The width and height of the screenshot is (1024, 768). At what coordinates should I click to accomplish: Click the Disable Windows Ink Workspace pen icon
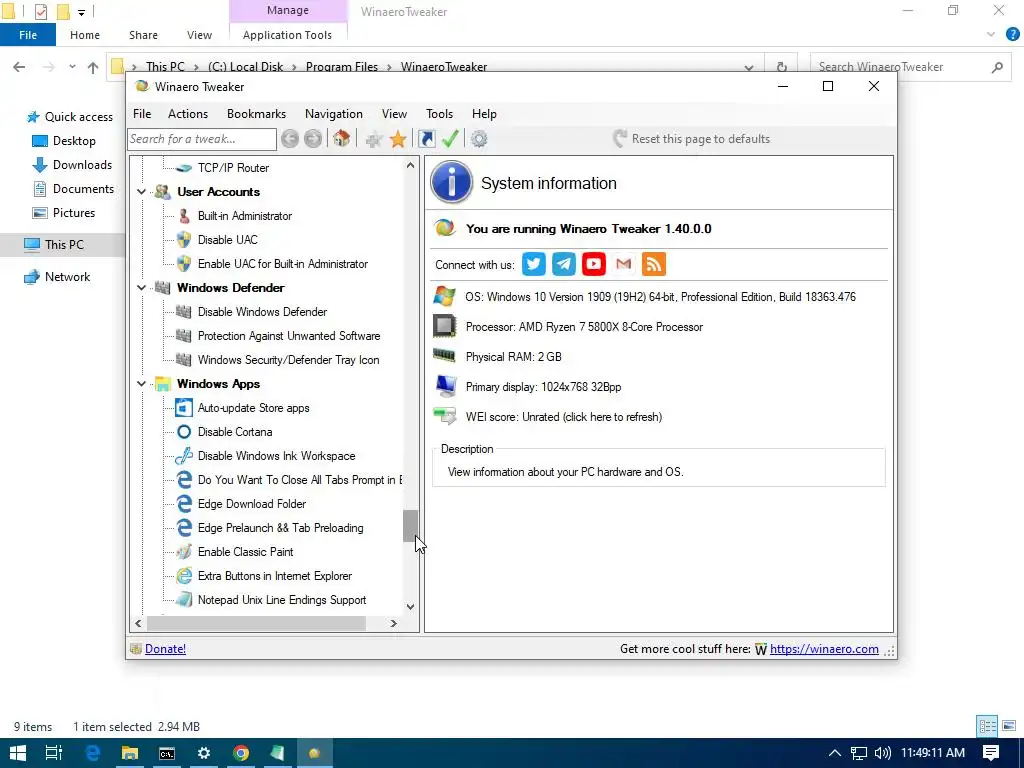coord(184,456)
